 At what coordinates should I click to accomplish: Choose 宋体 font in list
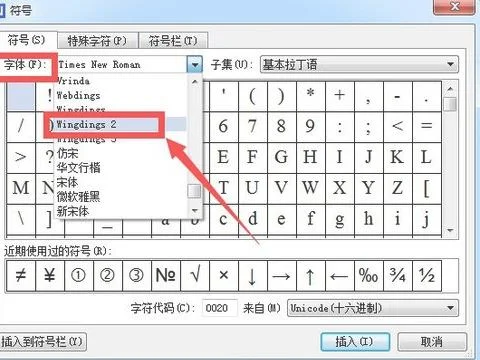point(120,183)
